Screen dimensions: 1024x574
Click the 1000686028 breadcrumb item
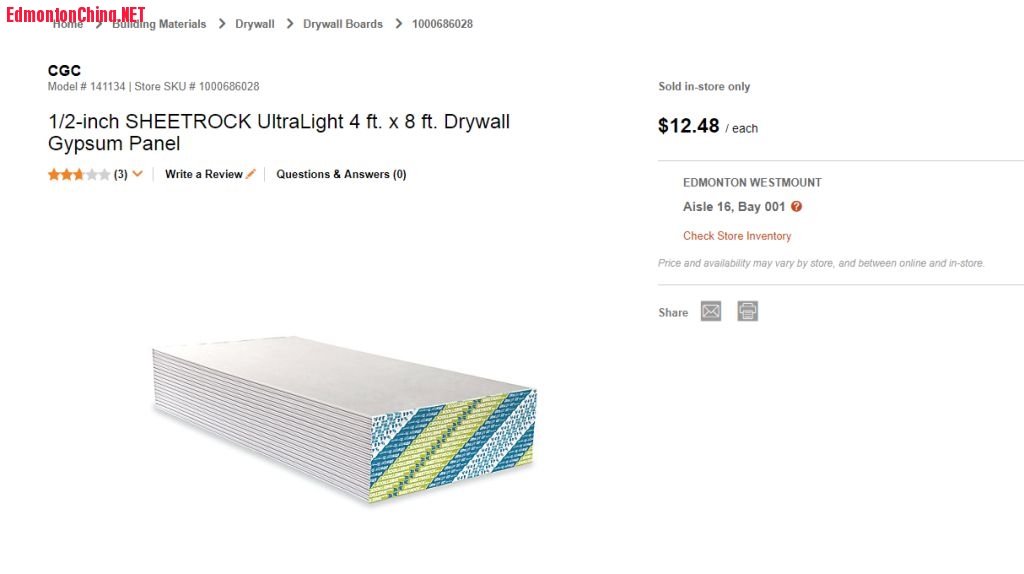[442, 24]
